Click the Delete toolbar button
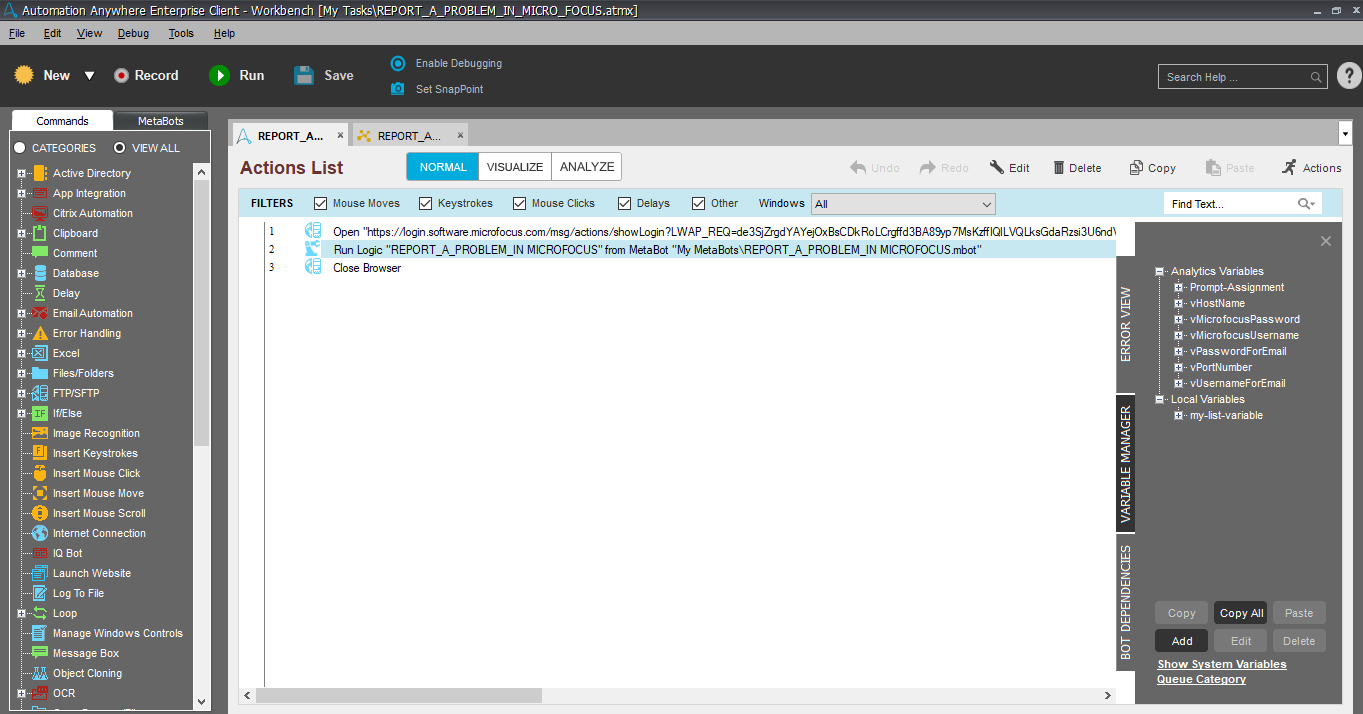 [x=1077, y=168]
